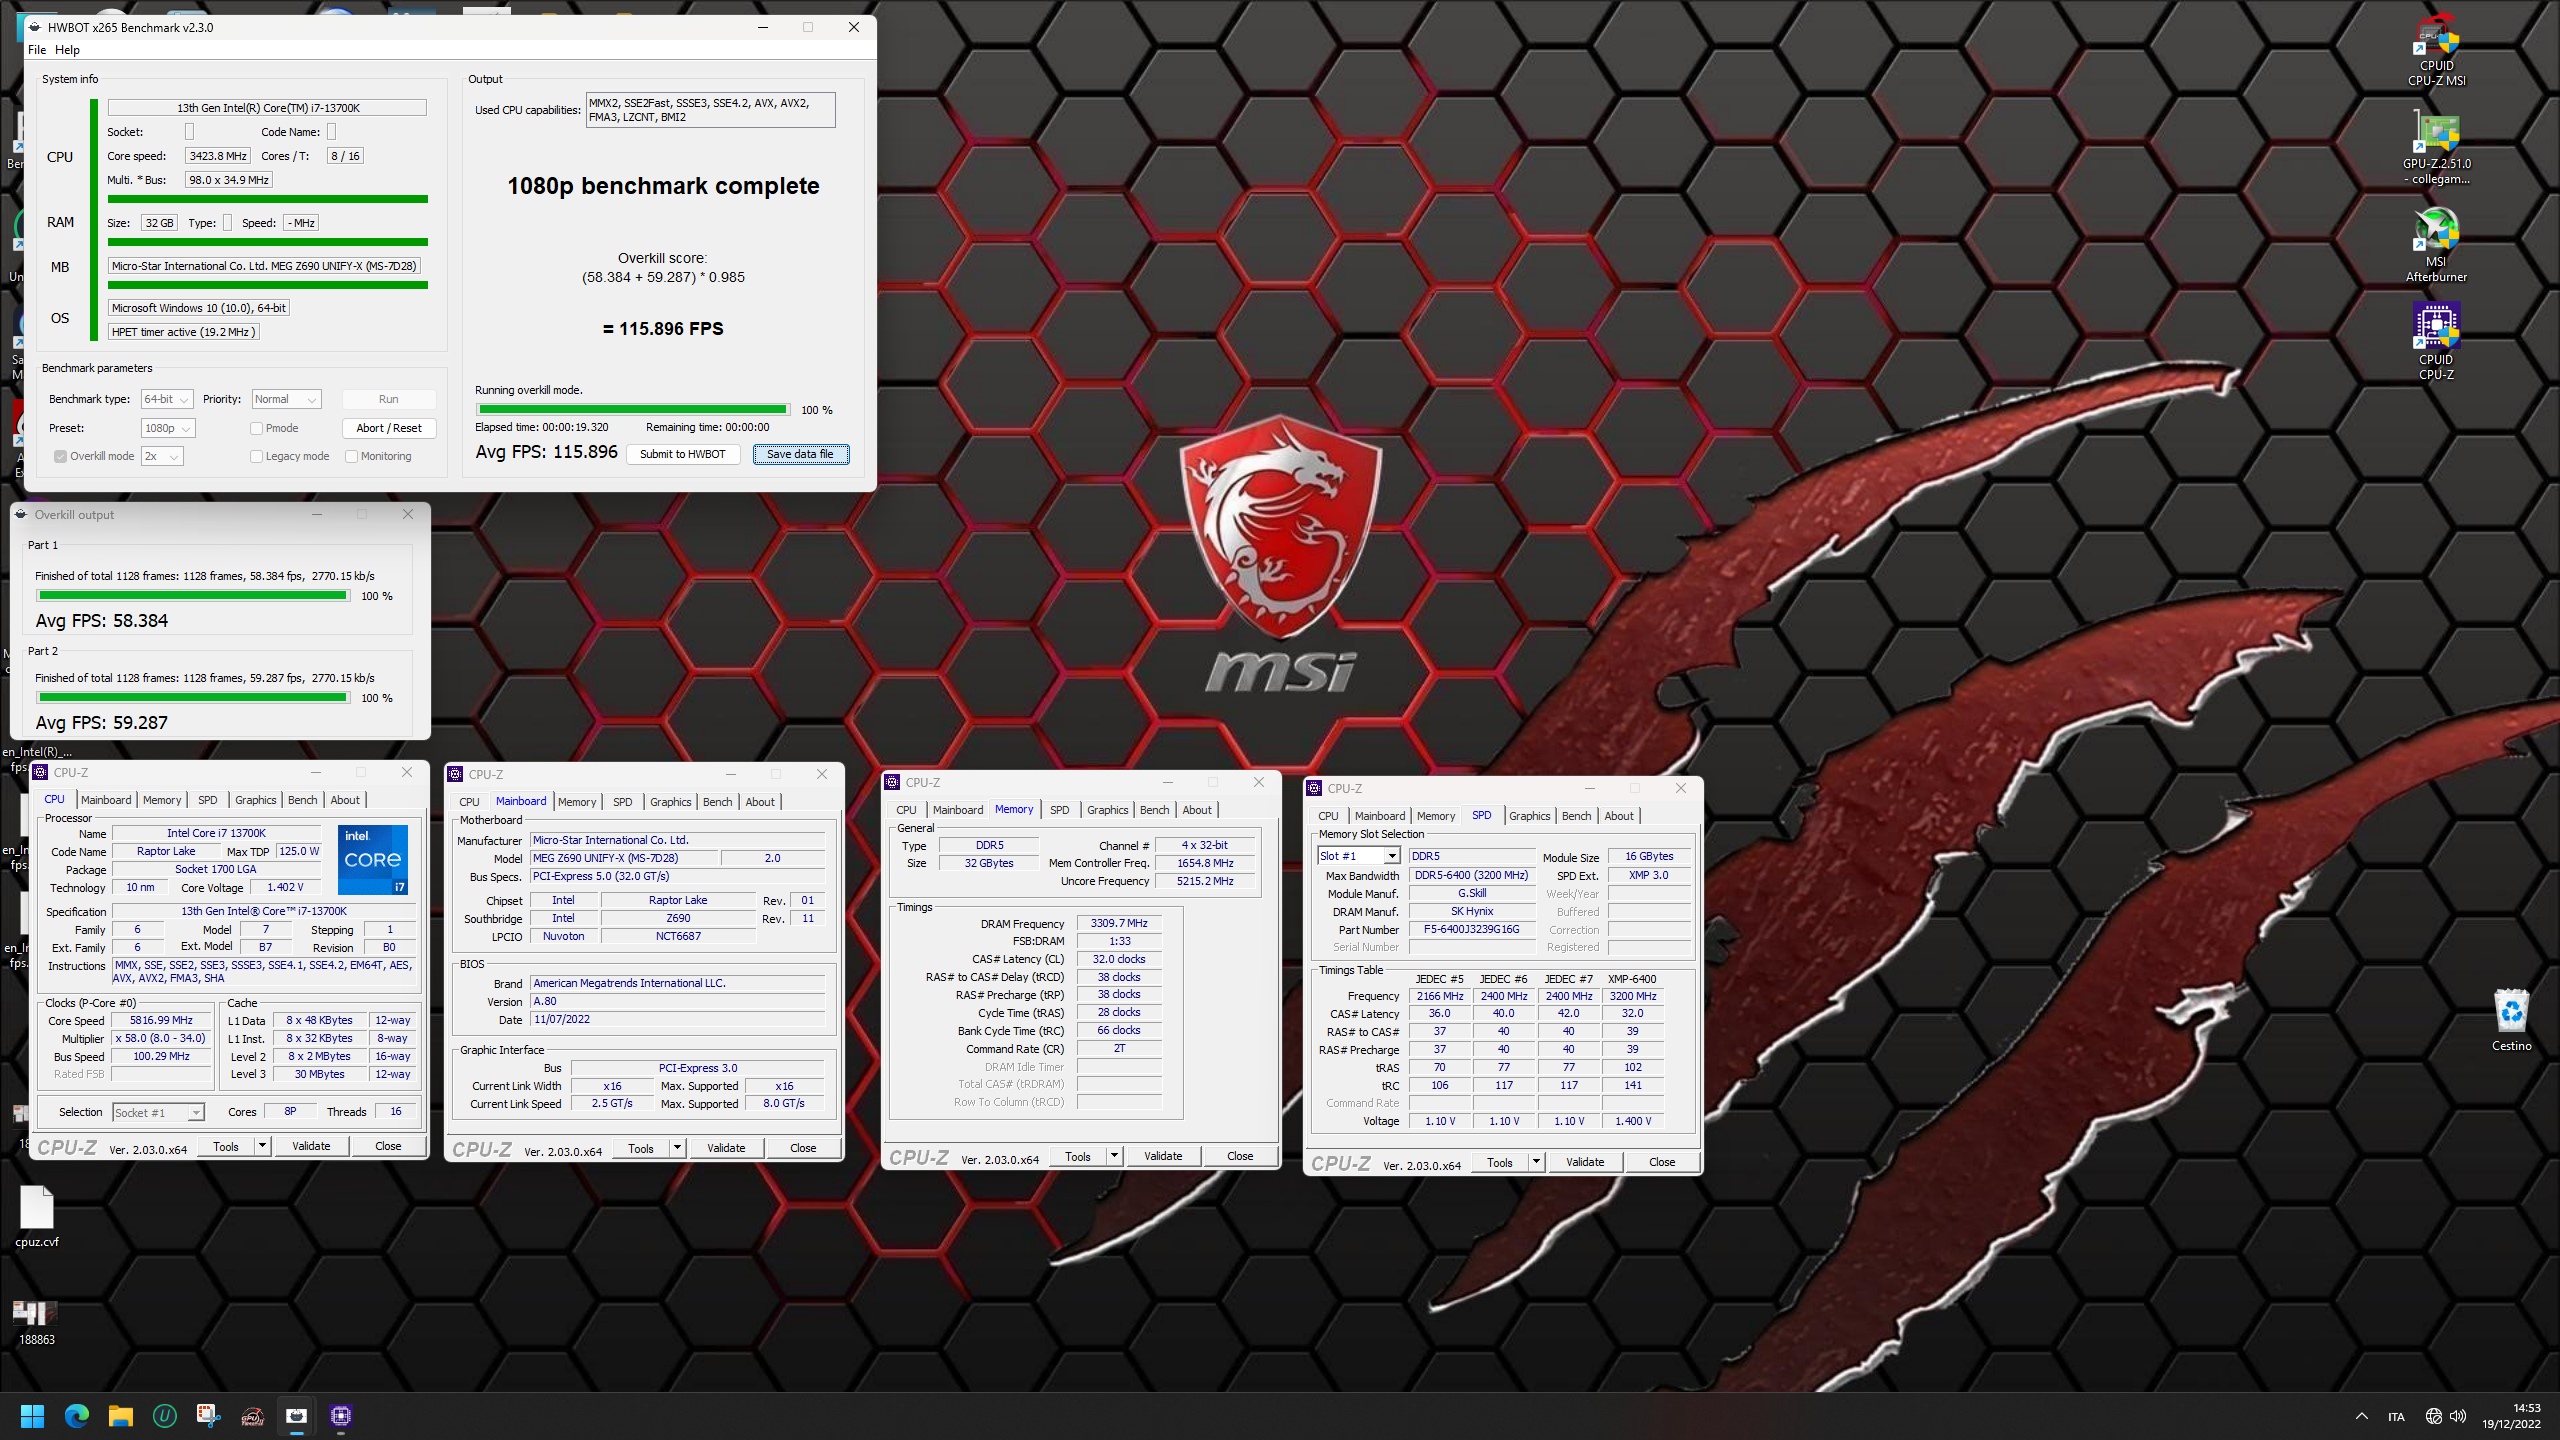Screen dimensions: 2560x1440
Task: Select the 188863 desktop file icon
Action: click(x=37, y=1322)
